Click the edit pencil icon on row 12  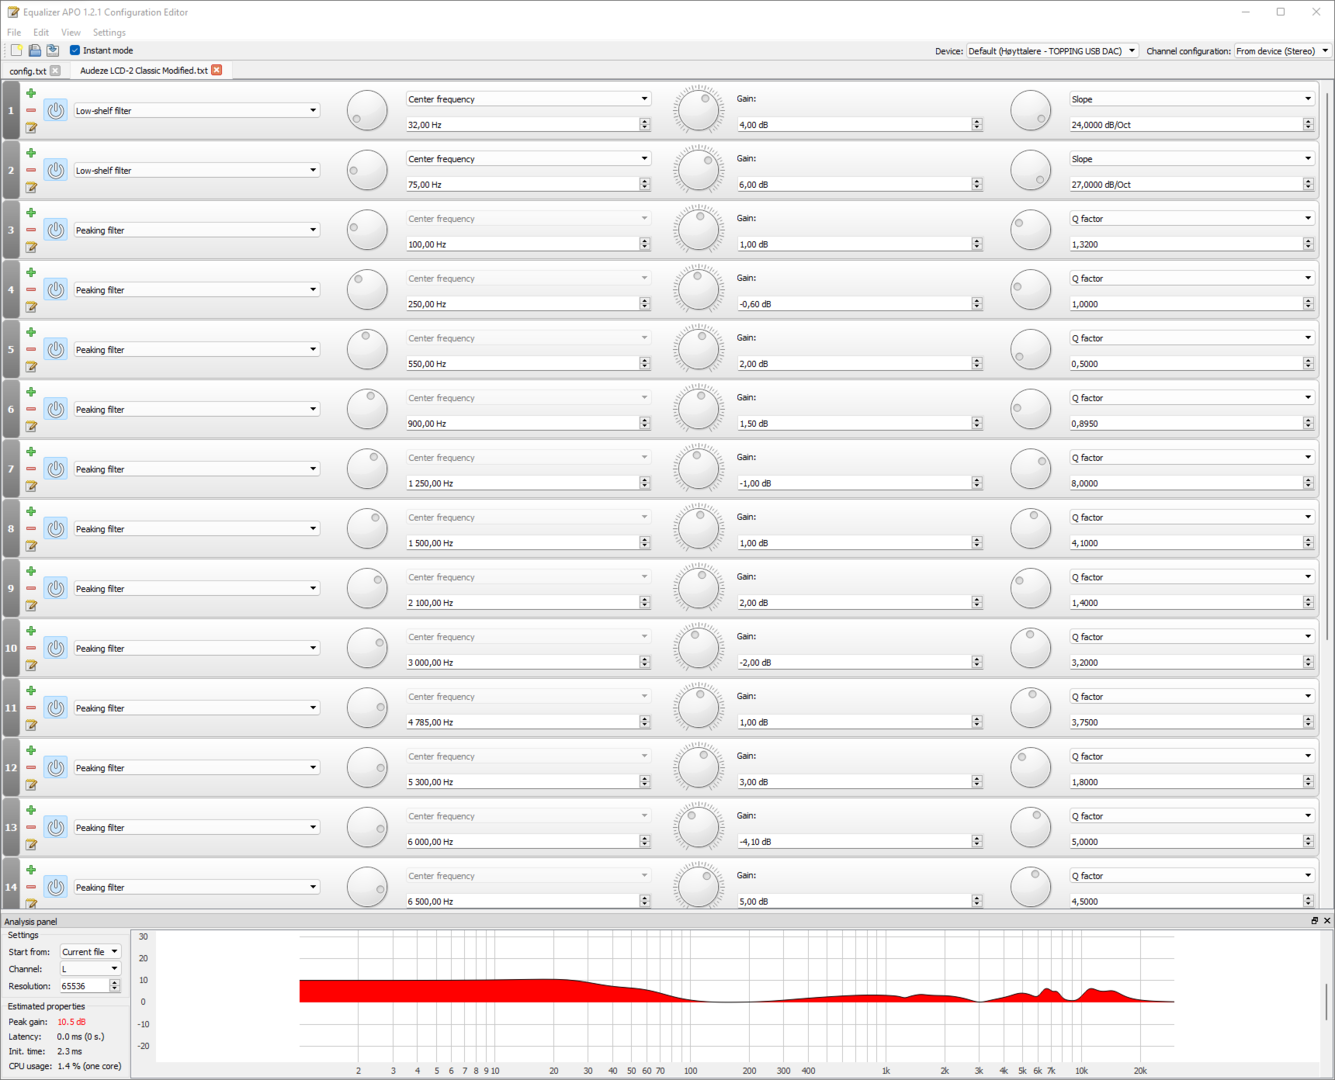[x=31, y=785]
